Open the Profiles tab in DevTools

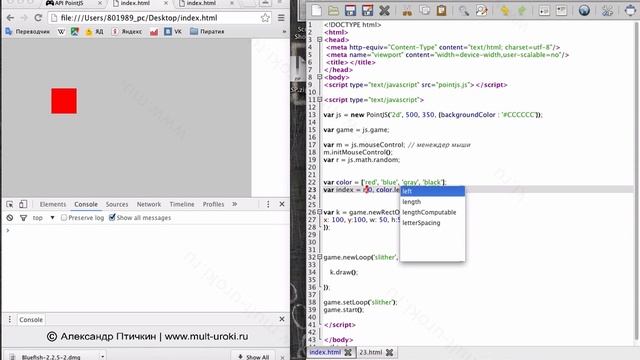coord(213,204)
